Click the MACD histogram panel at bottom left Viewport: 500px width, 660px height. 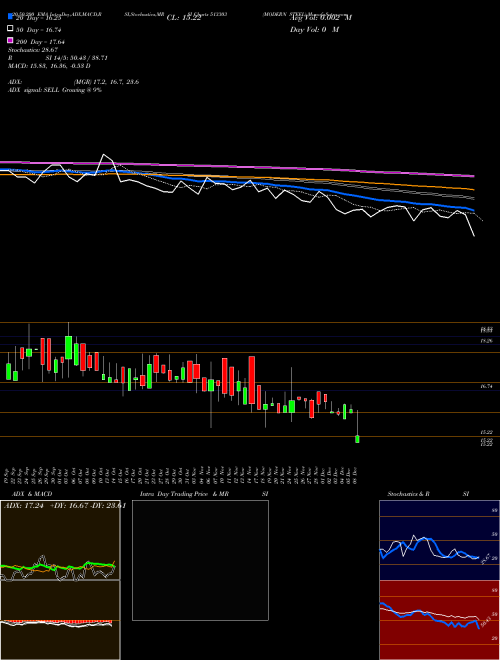(60, 620)
